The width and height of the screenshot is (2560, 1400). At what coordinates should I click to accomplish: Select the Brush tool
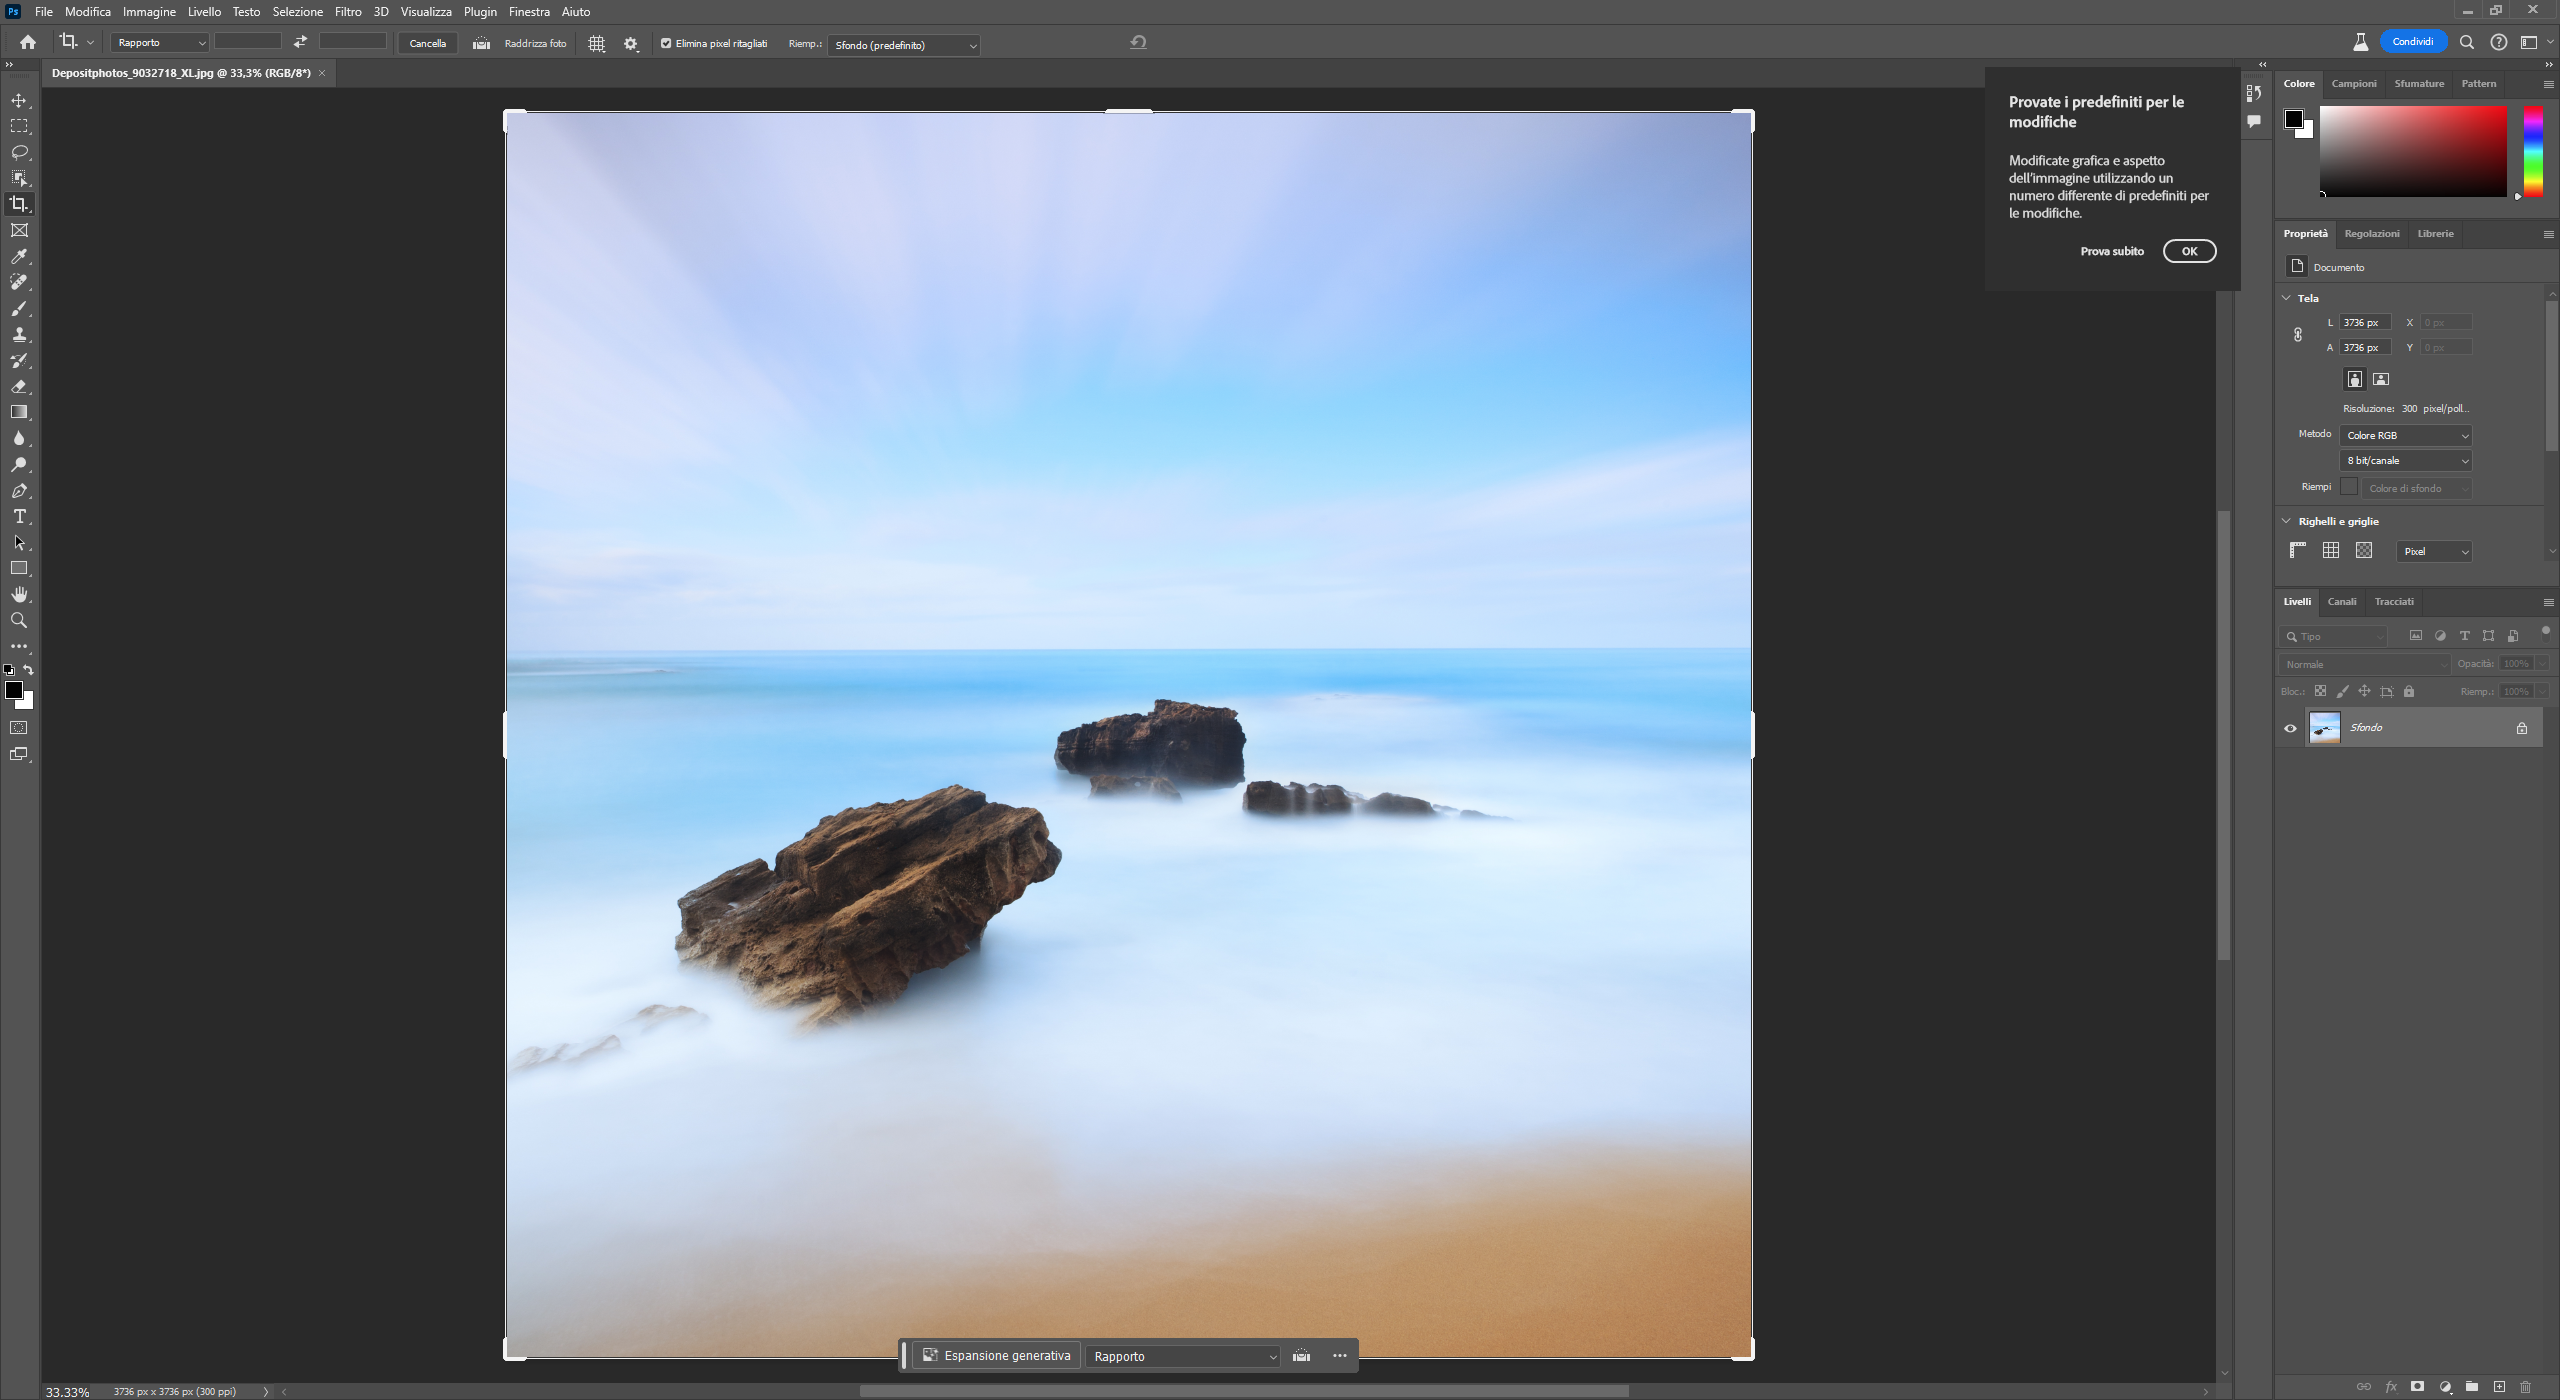[19, 309]
